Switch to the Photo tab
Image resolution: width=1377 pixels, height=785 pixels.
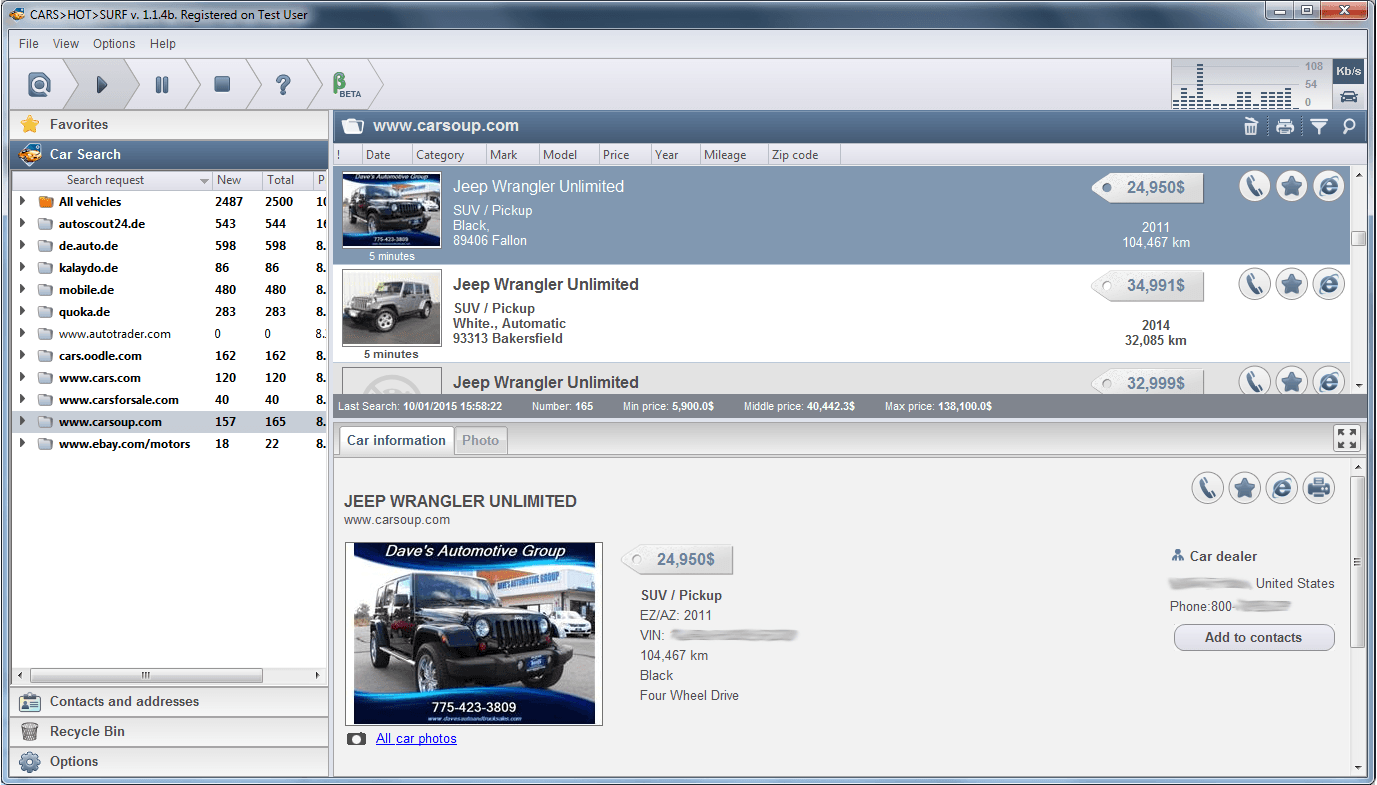[480, 441]
